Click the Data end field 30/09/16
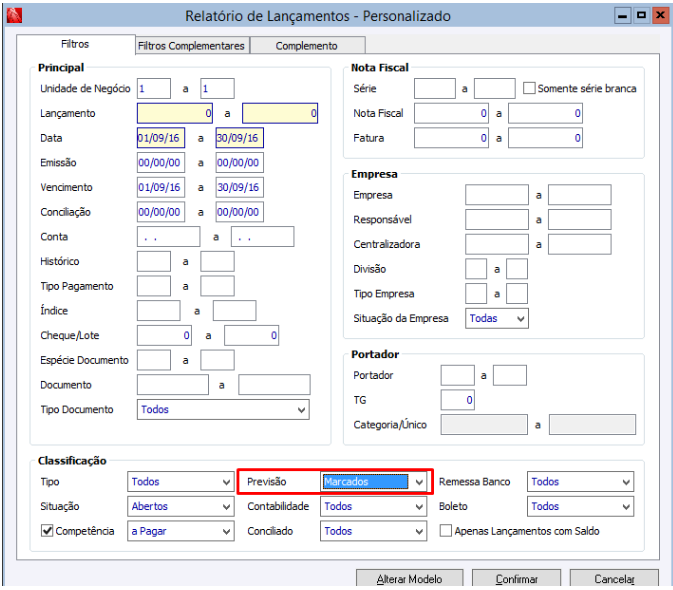673x590 pixels. [239, 138]
